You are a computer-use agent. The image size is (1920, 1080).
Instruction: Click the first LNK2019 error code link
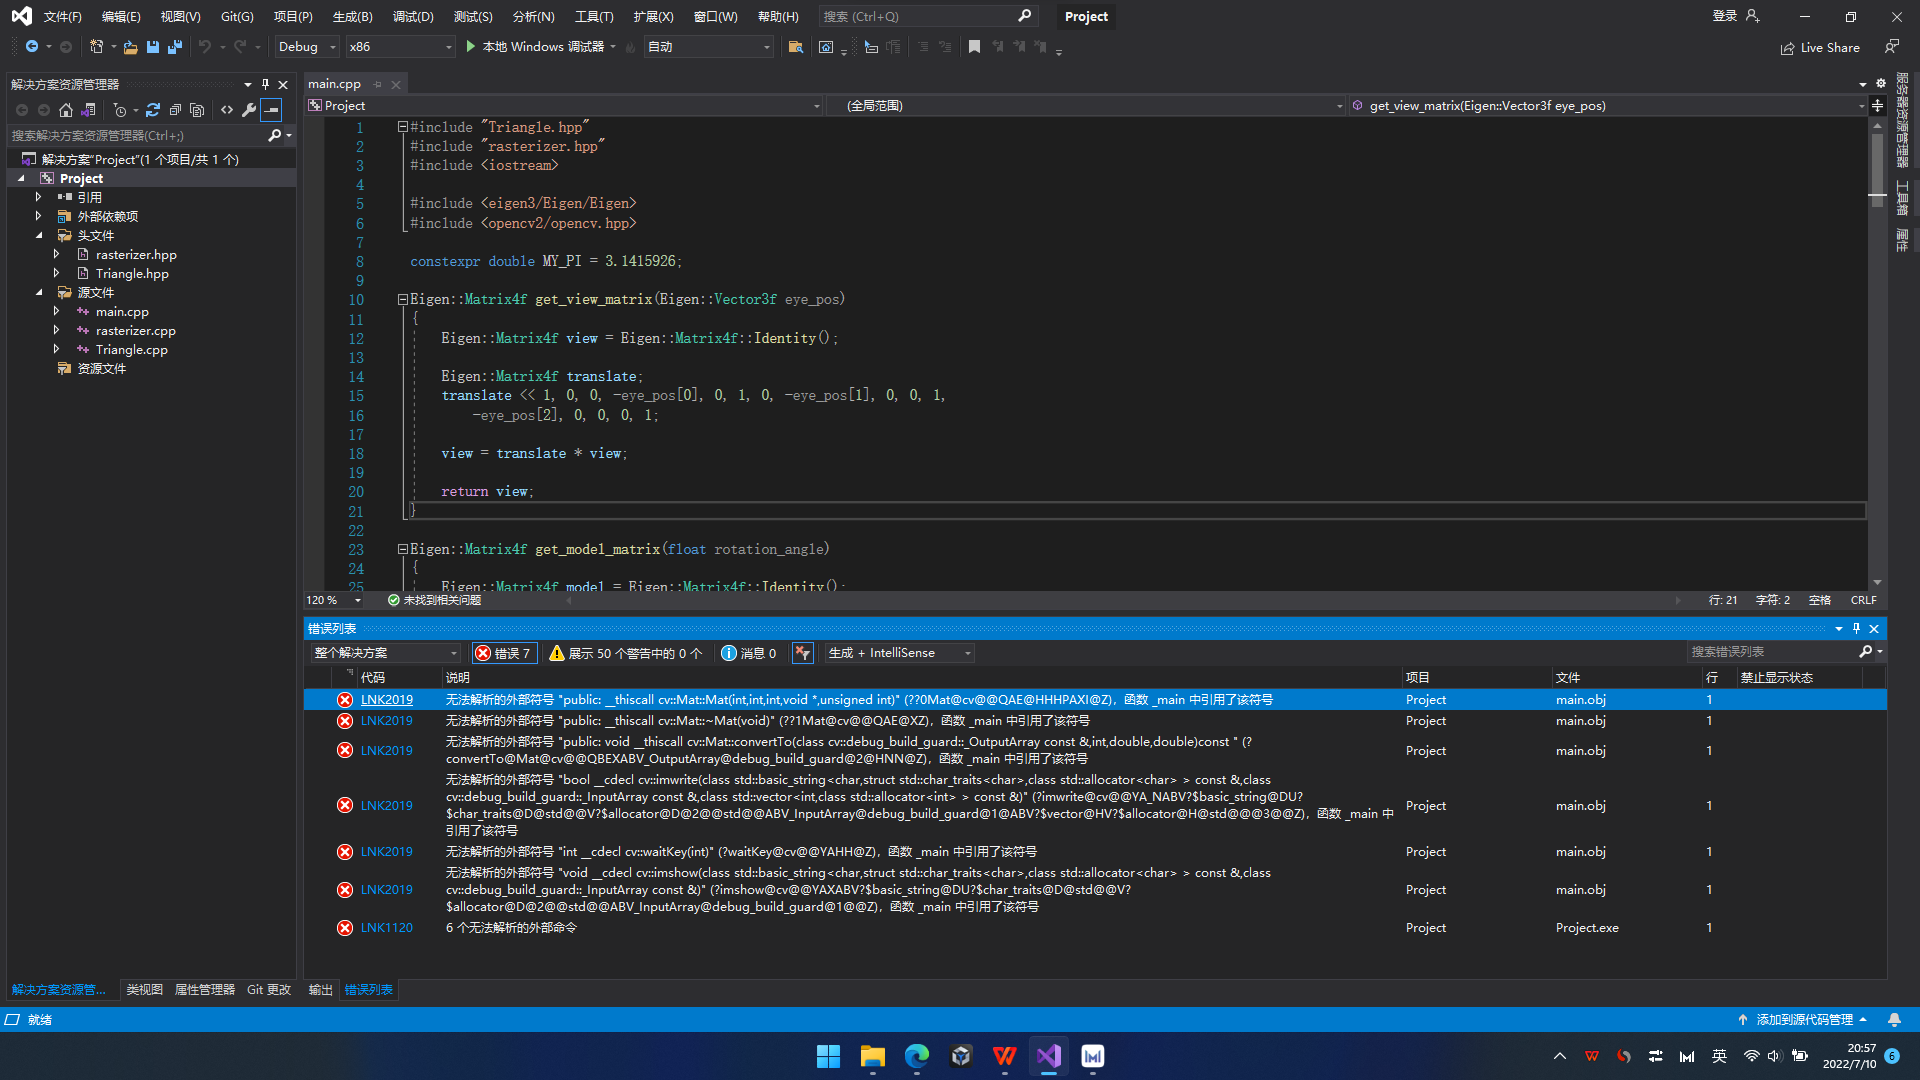point(387,700)
